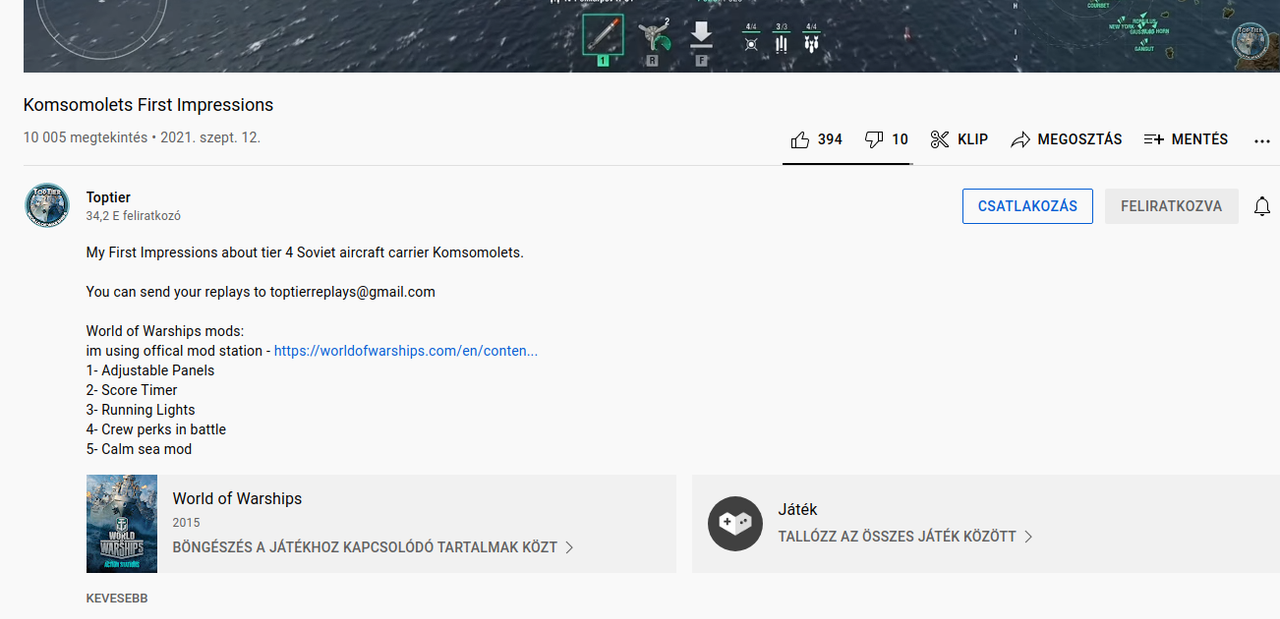Click the 2015 release year under World of Warships
This screenshot has height=619, width=1280.
[186, 522]
